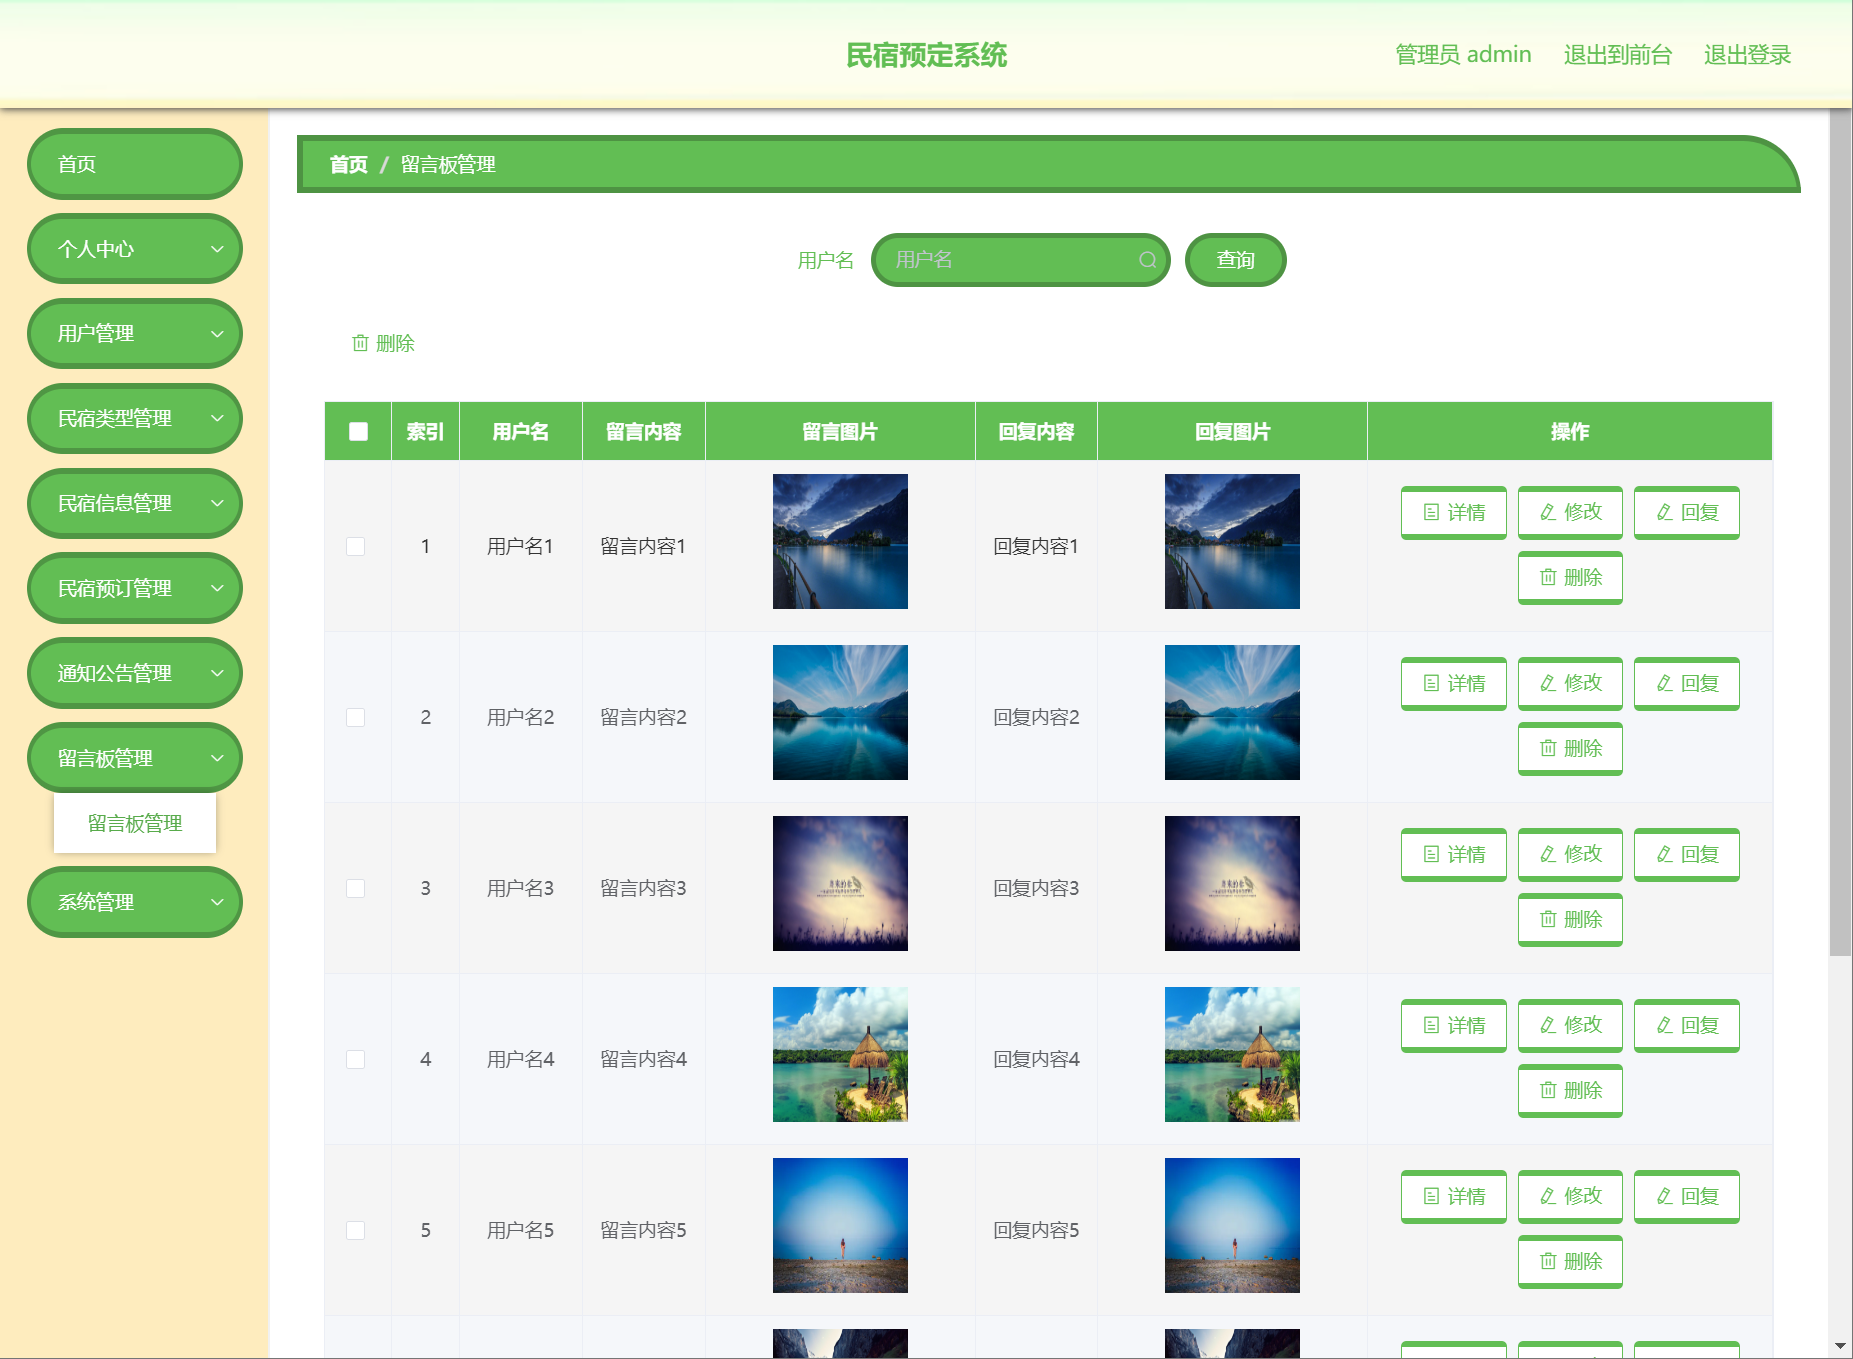
Task: Delete row 用户名3 with 删除
Action: pyautogui.click(x=1570, y=919)
